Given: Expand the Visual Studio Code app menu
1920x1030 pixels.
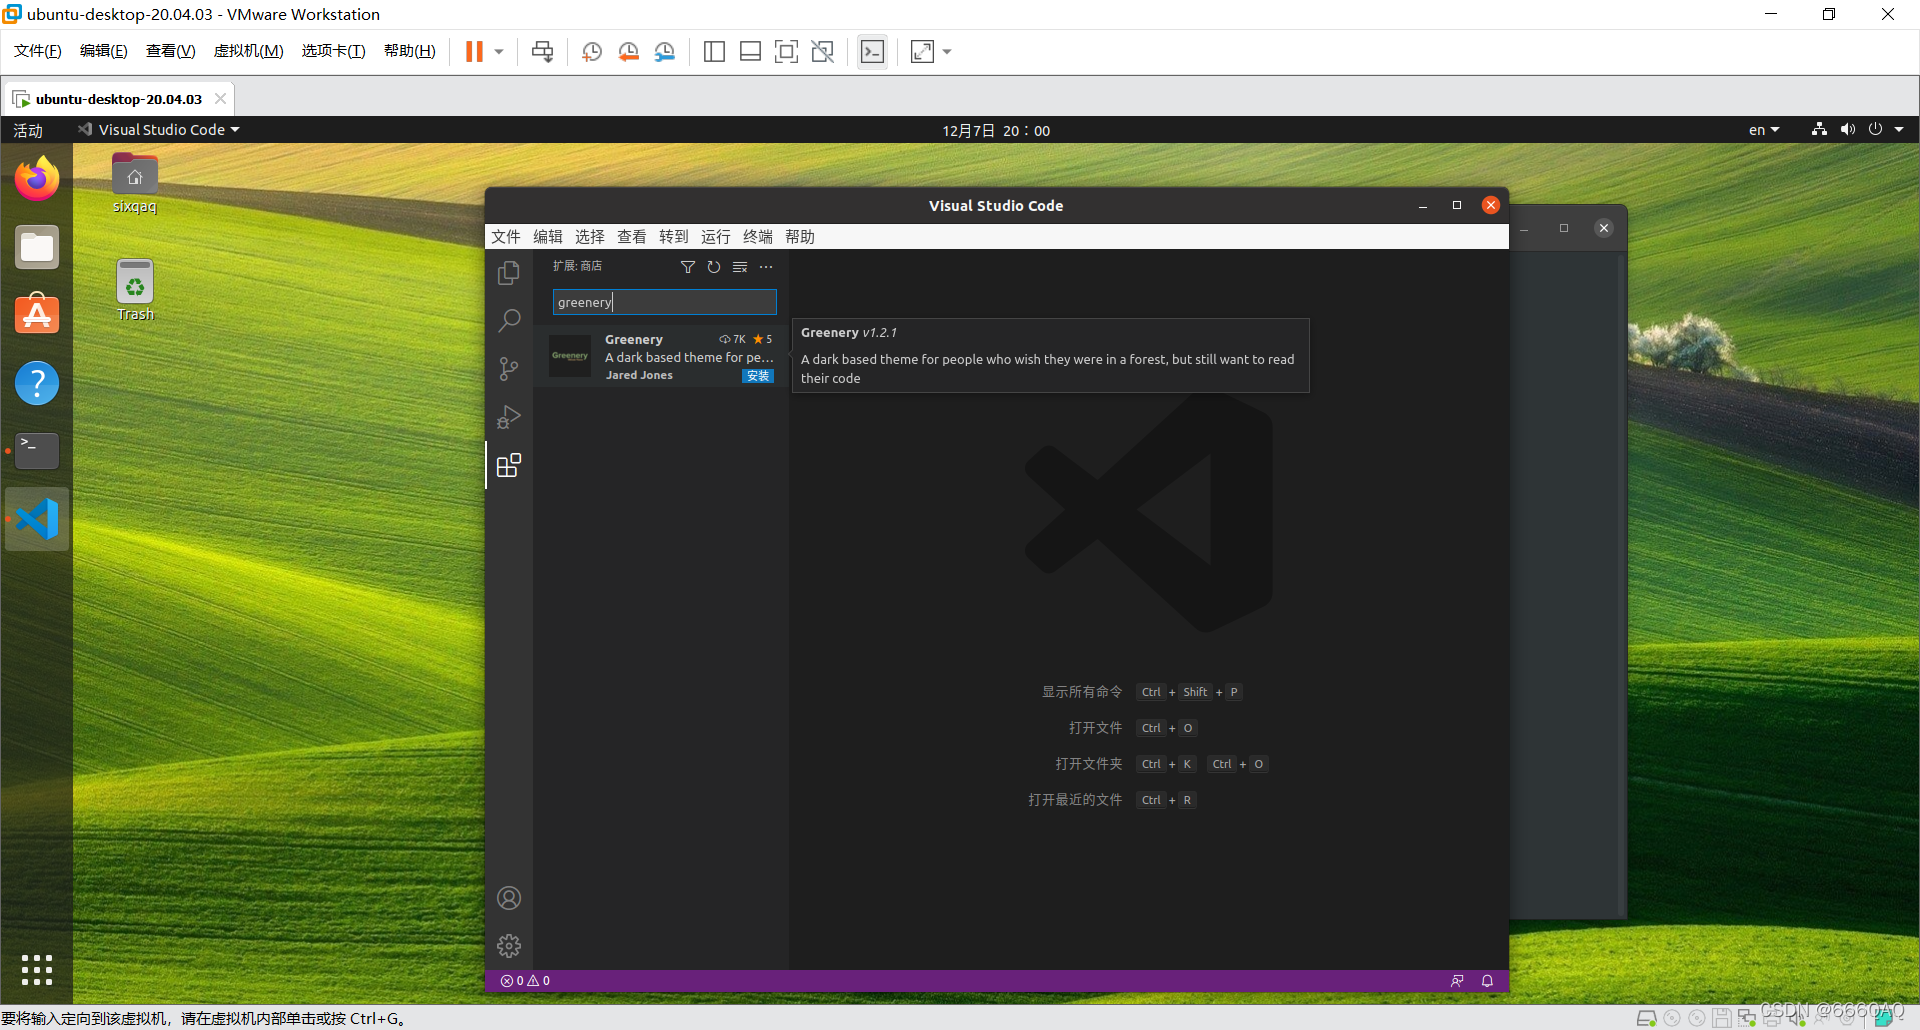Looking at the screenshot, I should click(x=160, y=130).
